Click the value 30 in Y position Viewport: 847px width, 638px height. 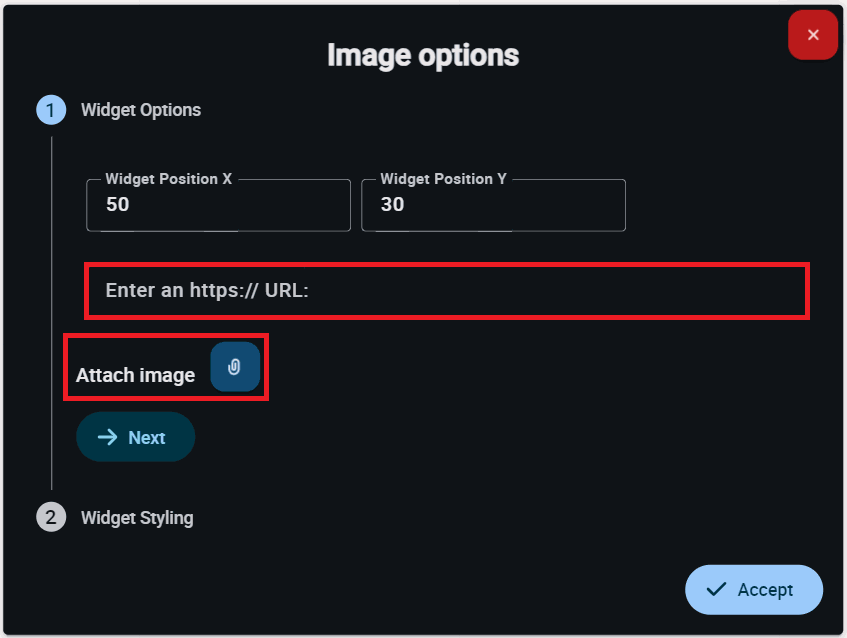pos(392,205)
